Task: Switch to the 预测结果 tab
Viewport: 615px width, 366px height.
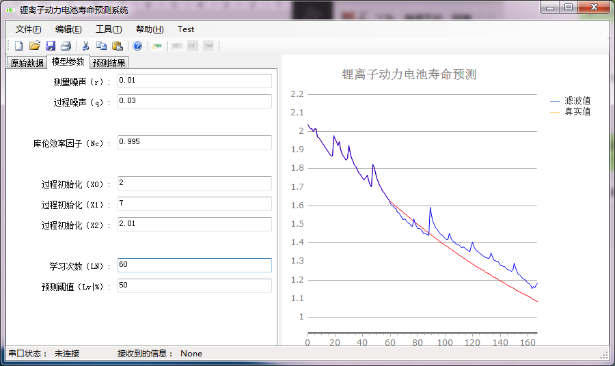Action: pyautogui.click(x=109, y=63)
